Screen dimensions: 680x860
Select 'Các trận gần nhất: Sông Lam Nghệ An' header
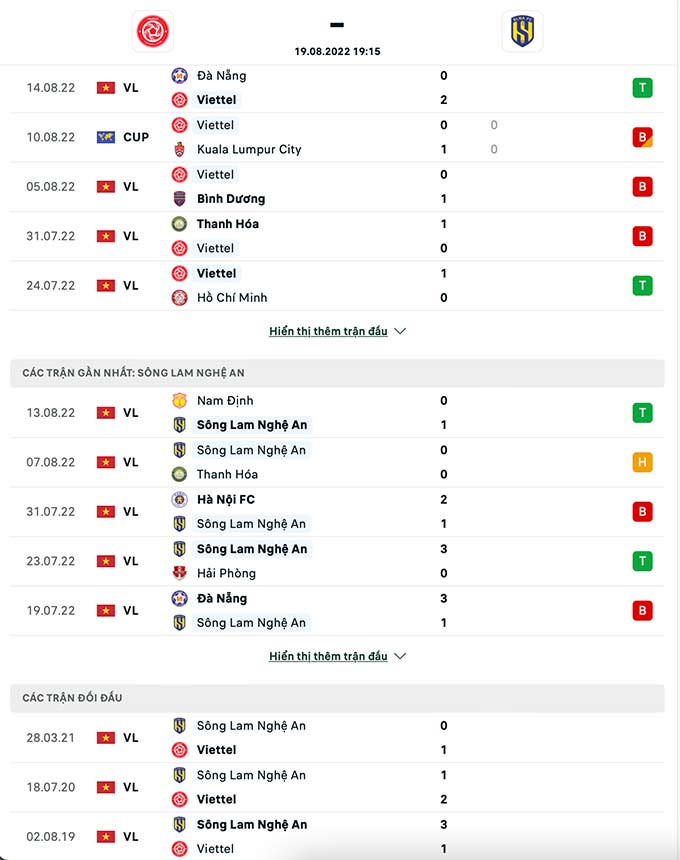pyautogui.click(x=133, y=373)
